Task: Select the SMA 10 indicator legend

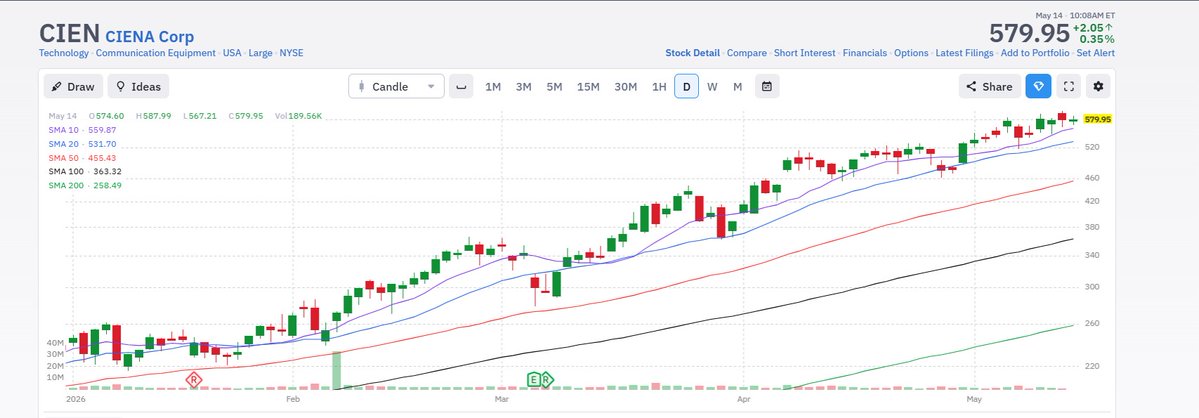Action: click(82, 130)
